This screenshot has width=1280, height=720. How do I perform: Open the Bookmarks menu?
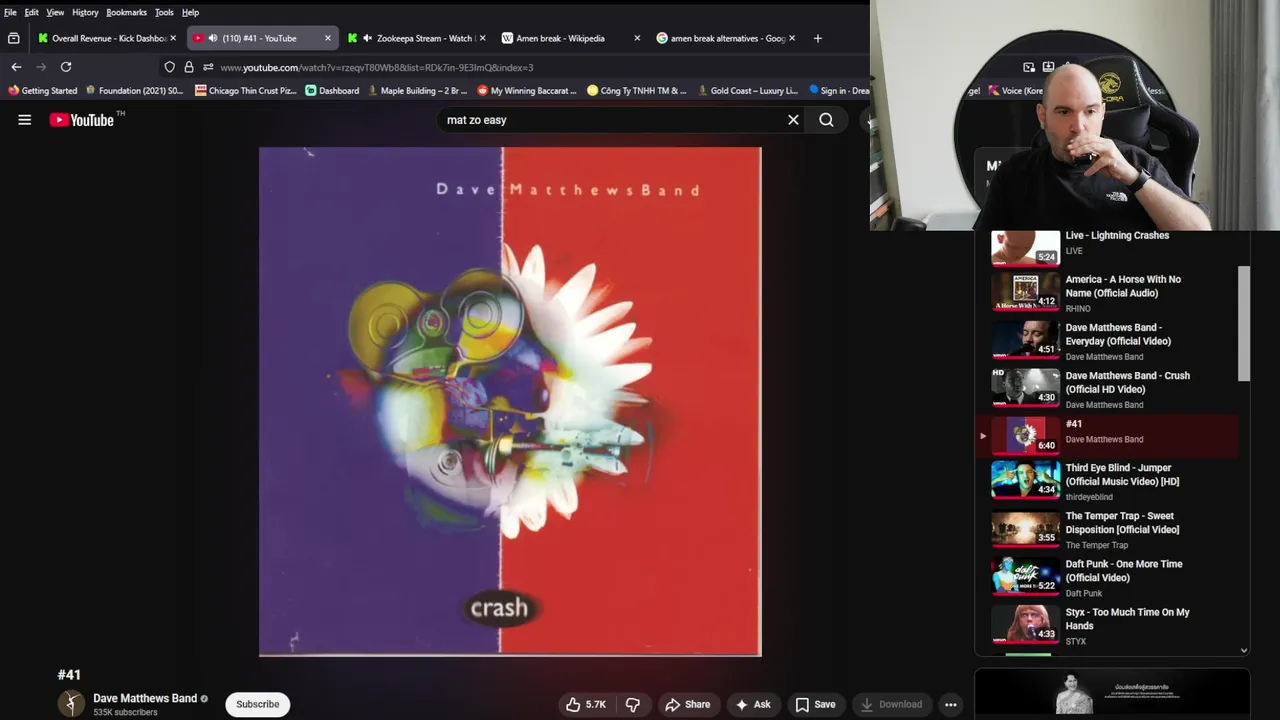point(127,12)
